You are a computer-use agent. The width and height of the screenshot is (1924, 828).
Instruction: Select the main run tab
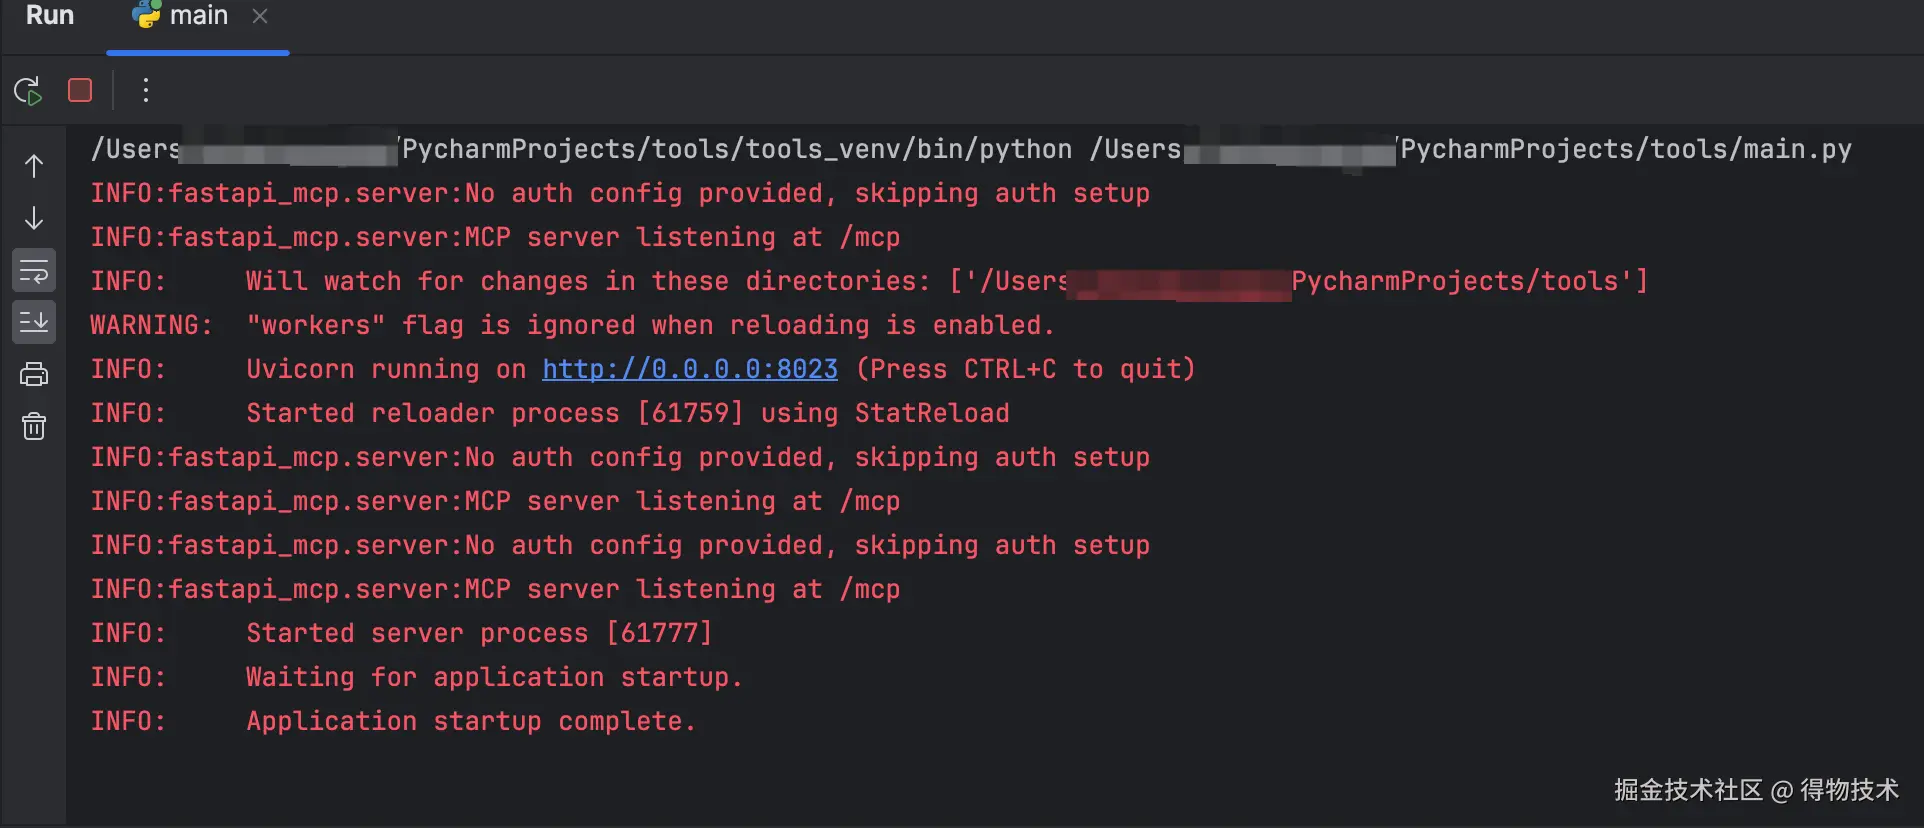(x=198, y=16)
